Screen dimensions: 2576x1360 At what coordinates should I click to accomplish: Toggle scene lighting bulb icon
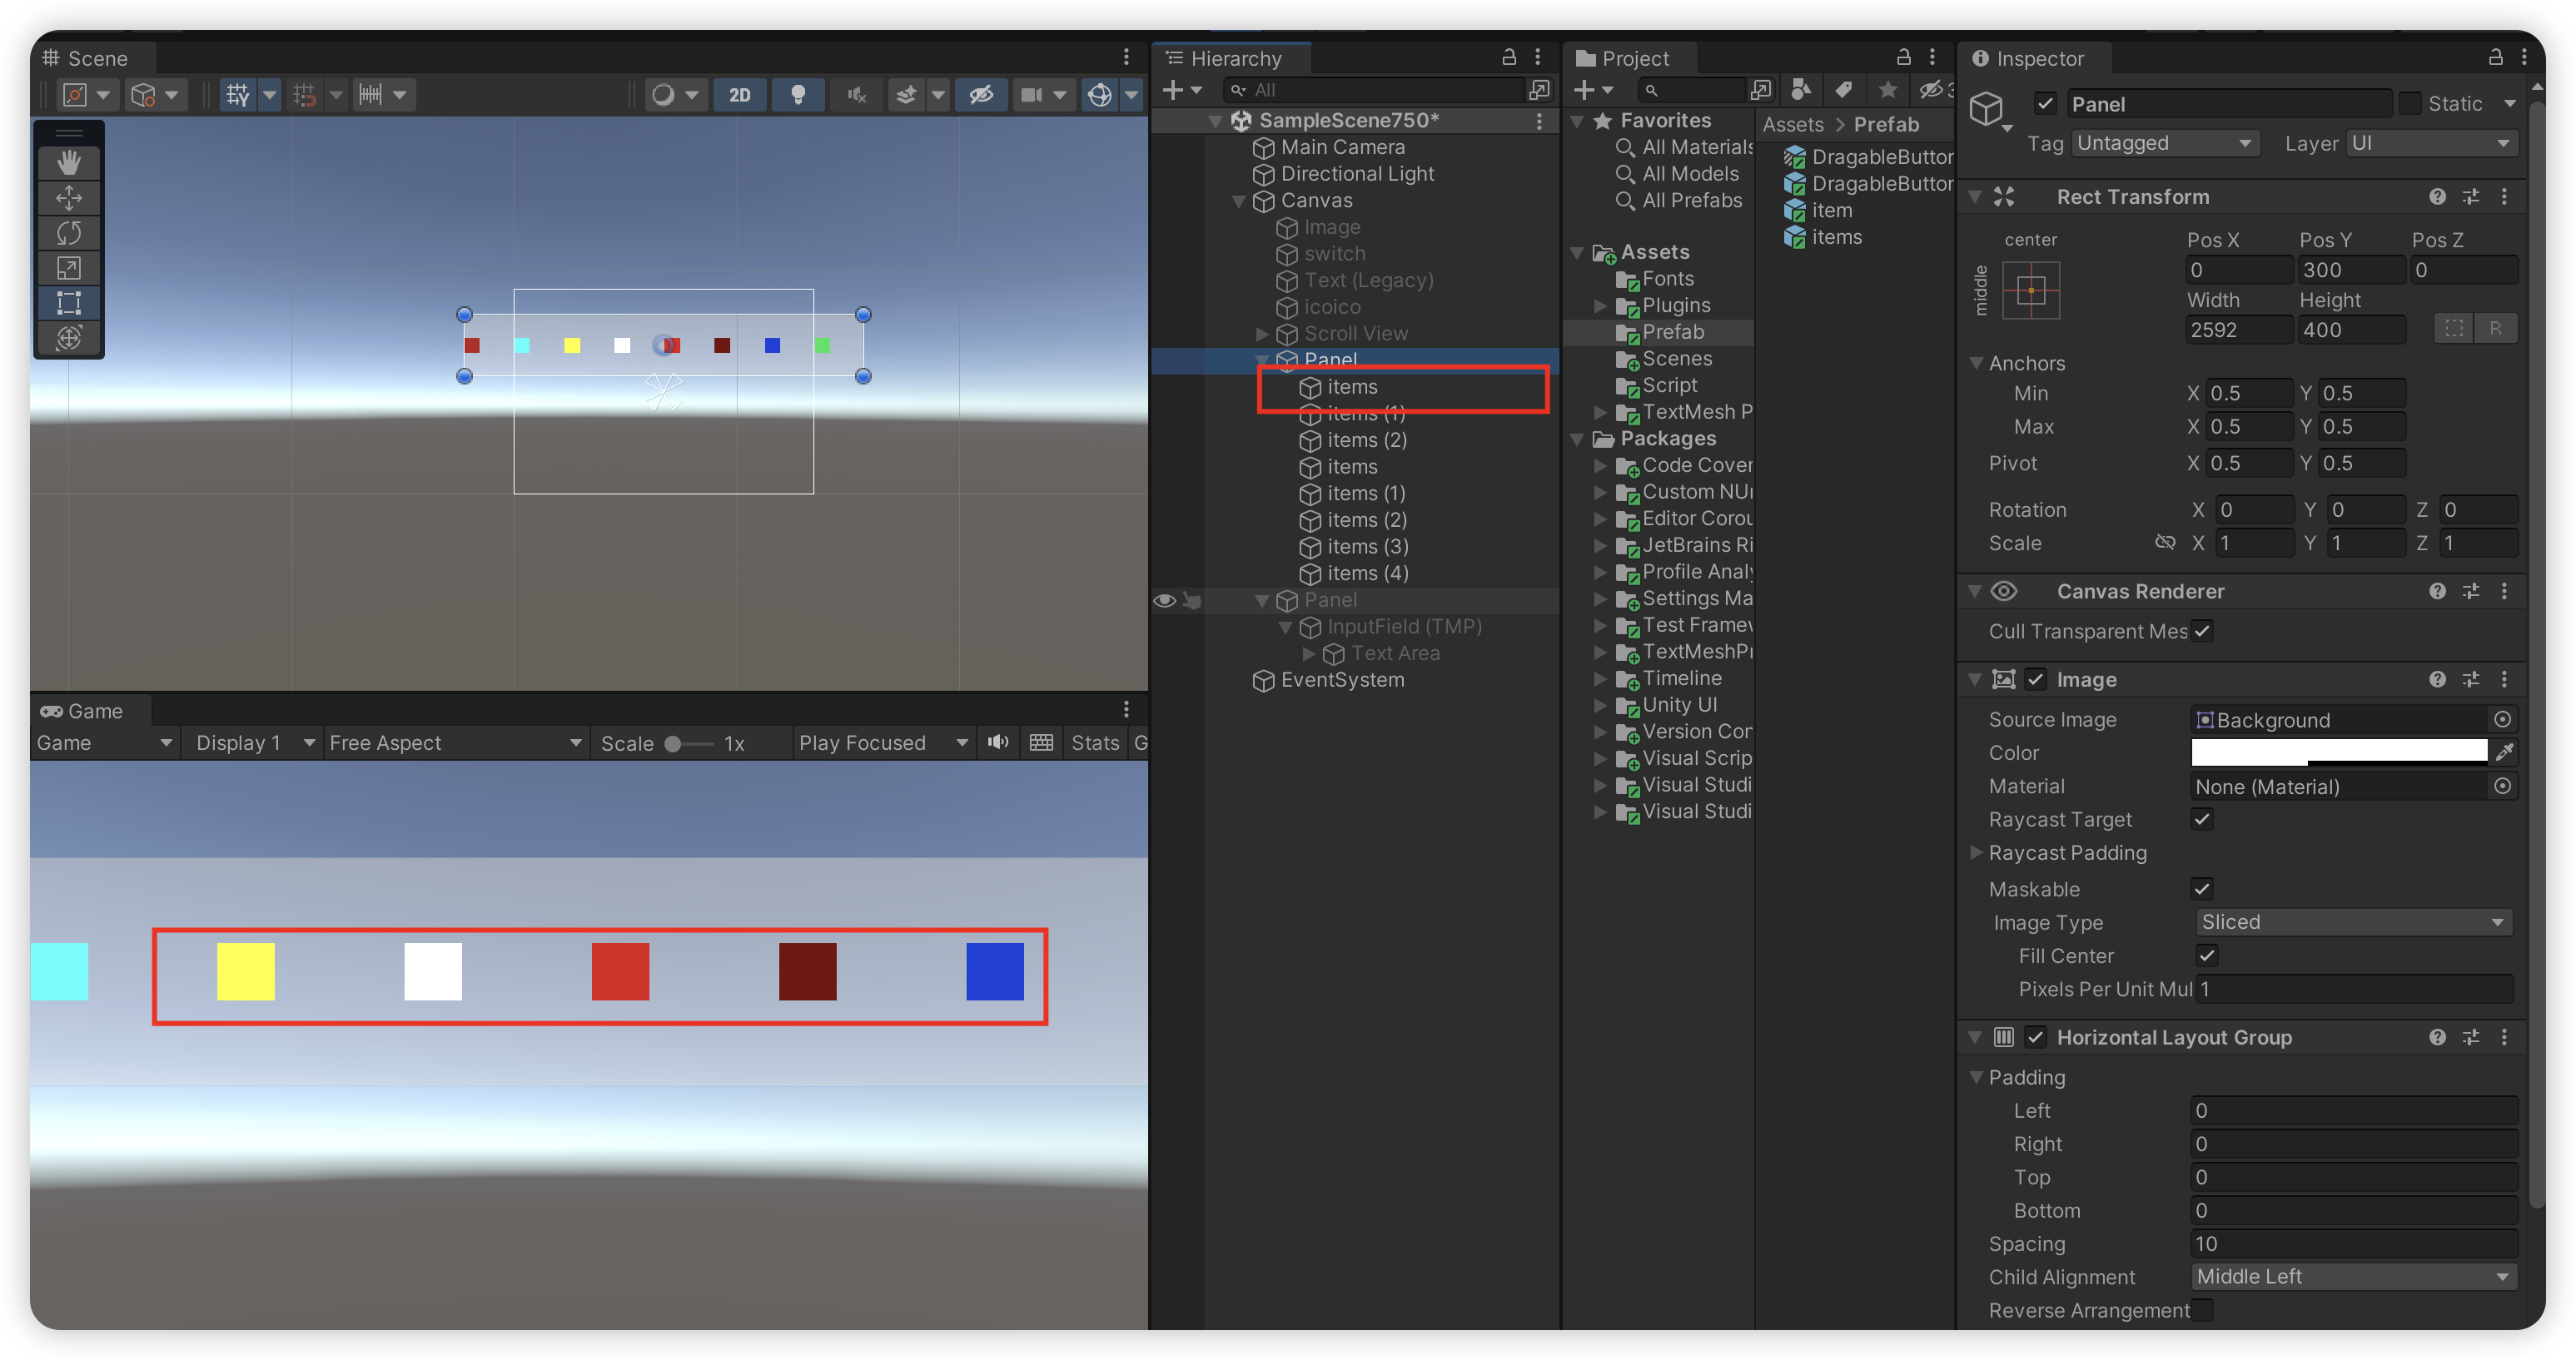797,95
